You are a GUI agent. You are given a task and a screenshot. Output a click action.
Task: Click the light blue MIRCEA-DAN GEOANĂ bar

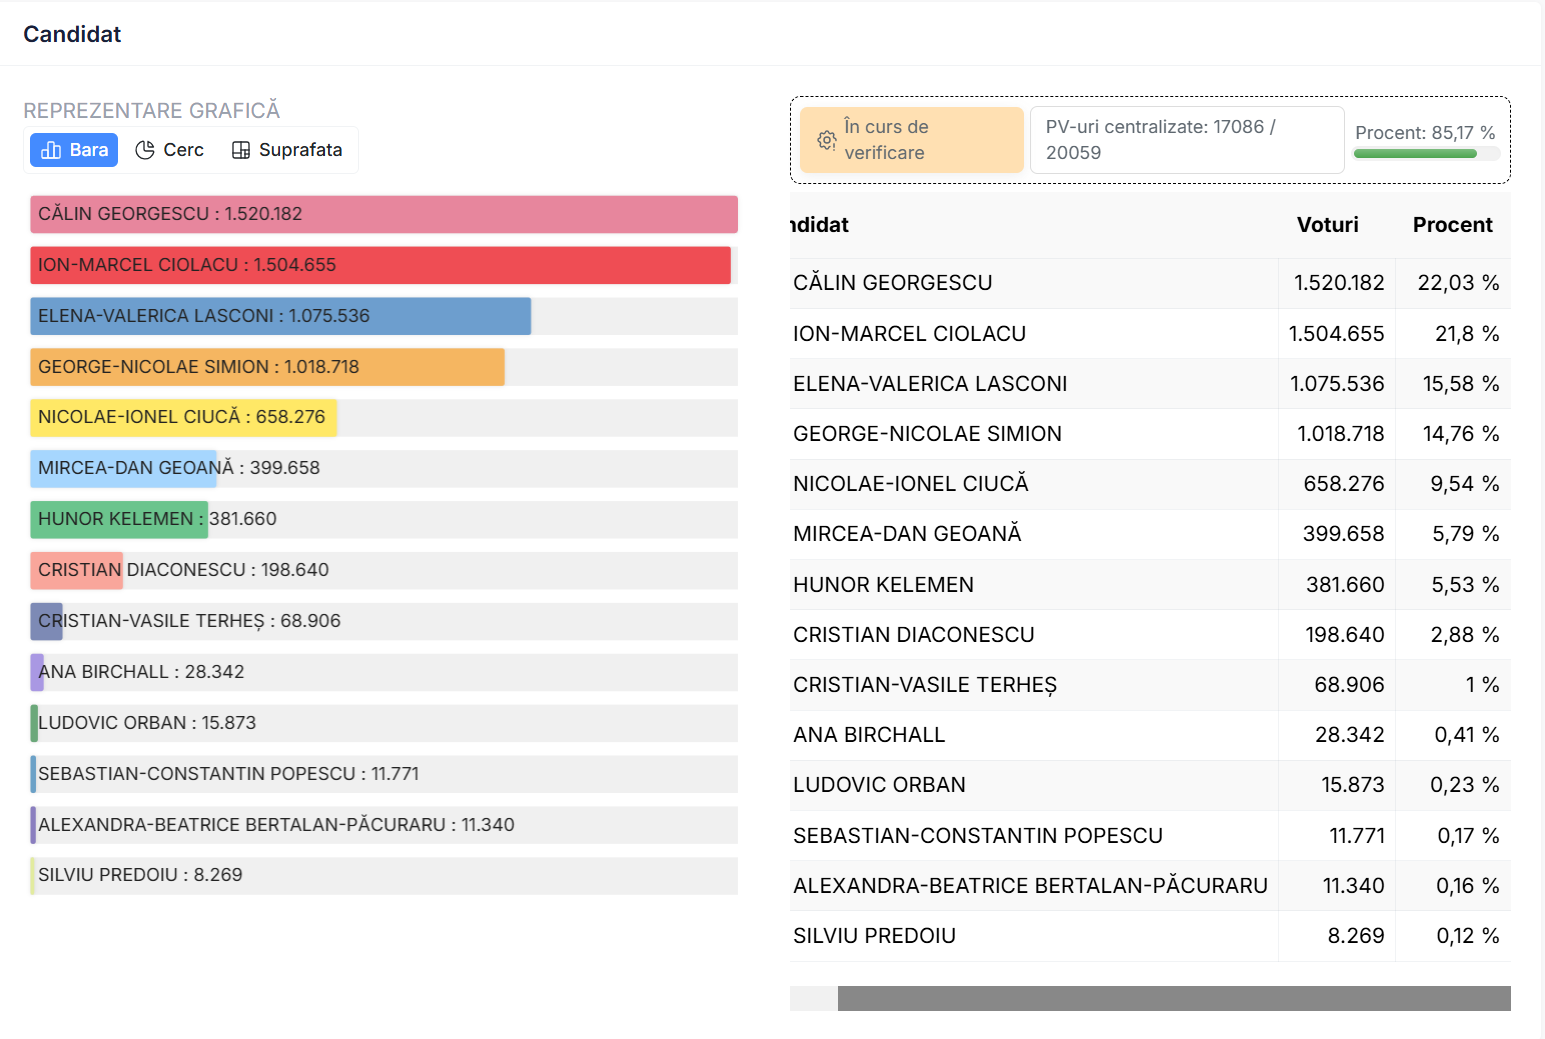(123, 468)
